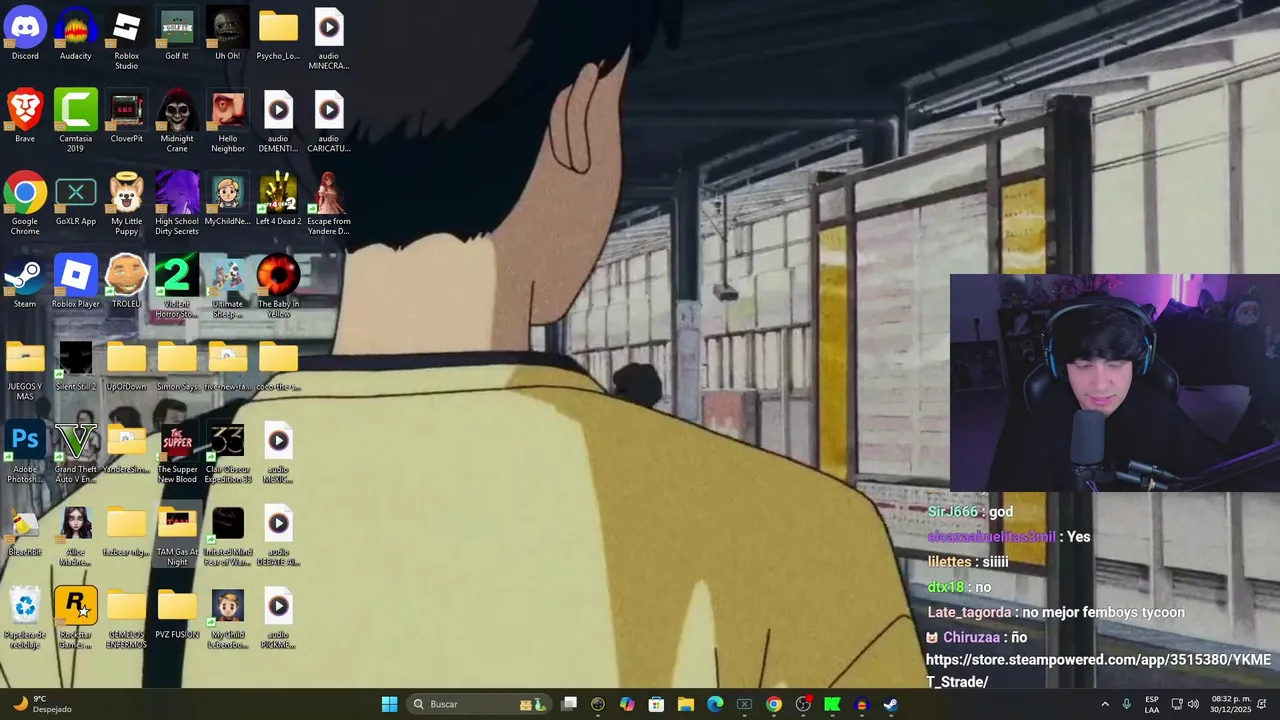This screenshot has height=720, width=1280.
Task: Select the Violent Horror Sto... icon
Action: click(177, 287)
